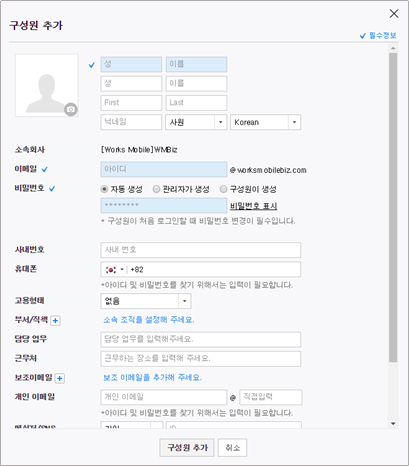Click the profile photo placeholder

point(47,85)
